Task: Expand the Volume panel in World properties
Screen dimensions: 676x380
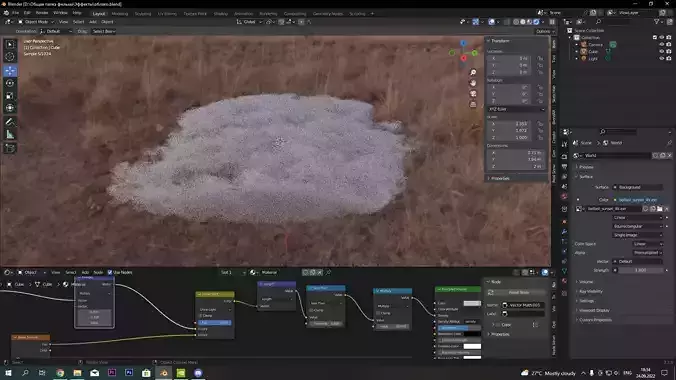Action: pos(586,282)
